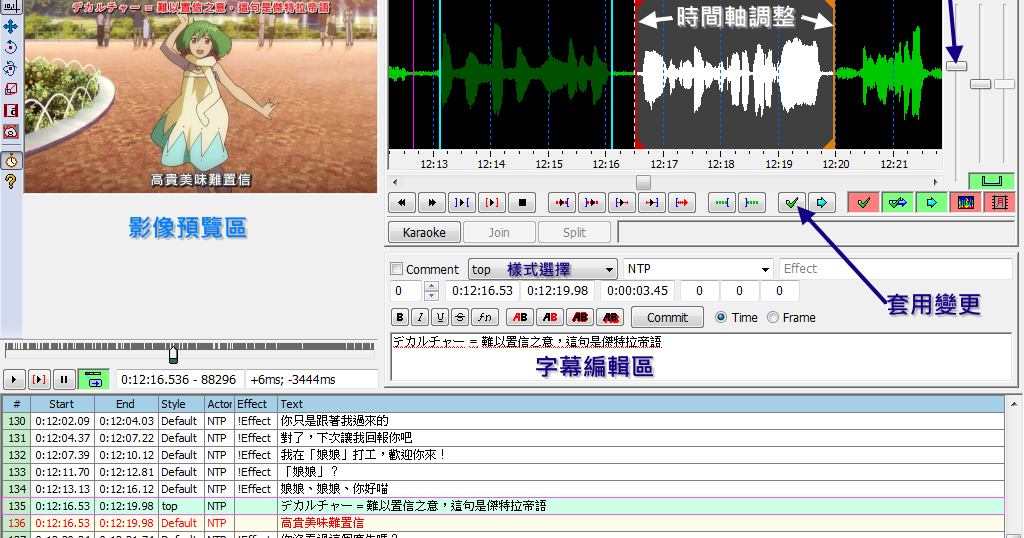Select the drag subtitles tool

[10, 27]
